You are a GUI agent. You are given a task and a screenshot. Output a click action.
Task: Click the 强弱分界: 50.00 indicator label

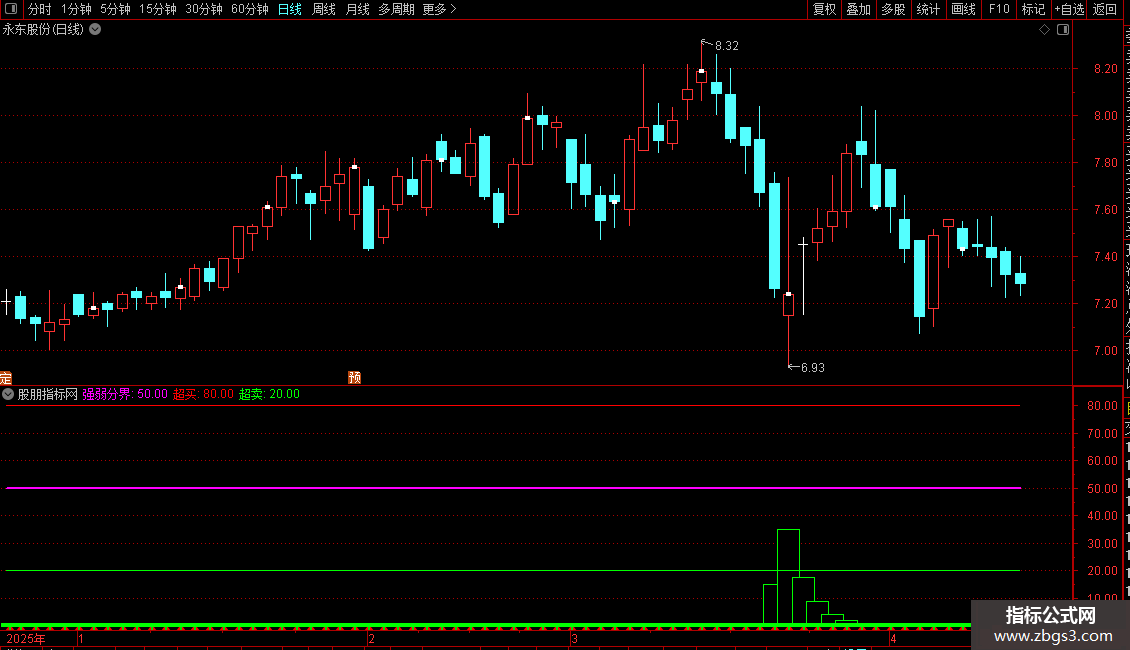coord(125,394)
